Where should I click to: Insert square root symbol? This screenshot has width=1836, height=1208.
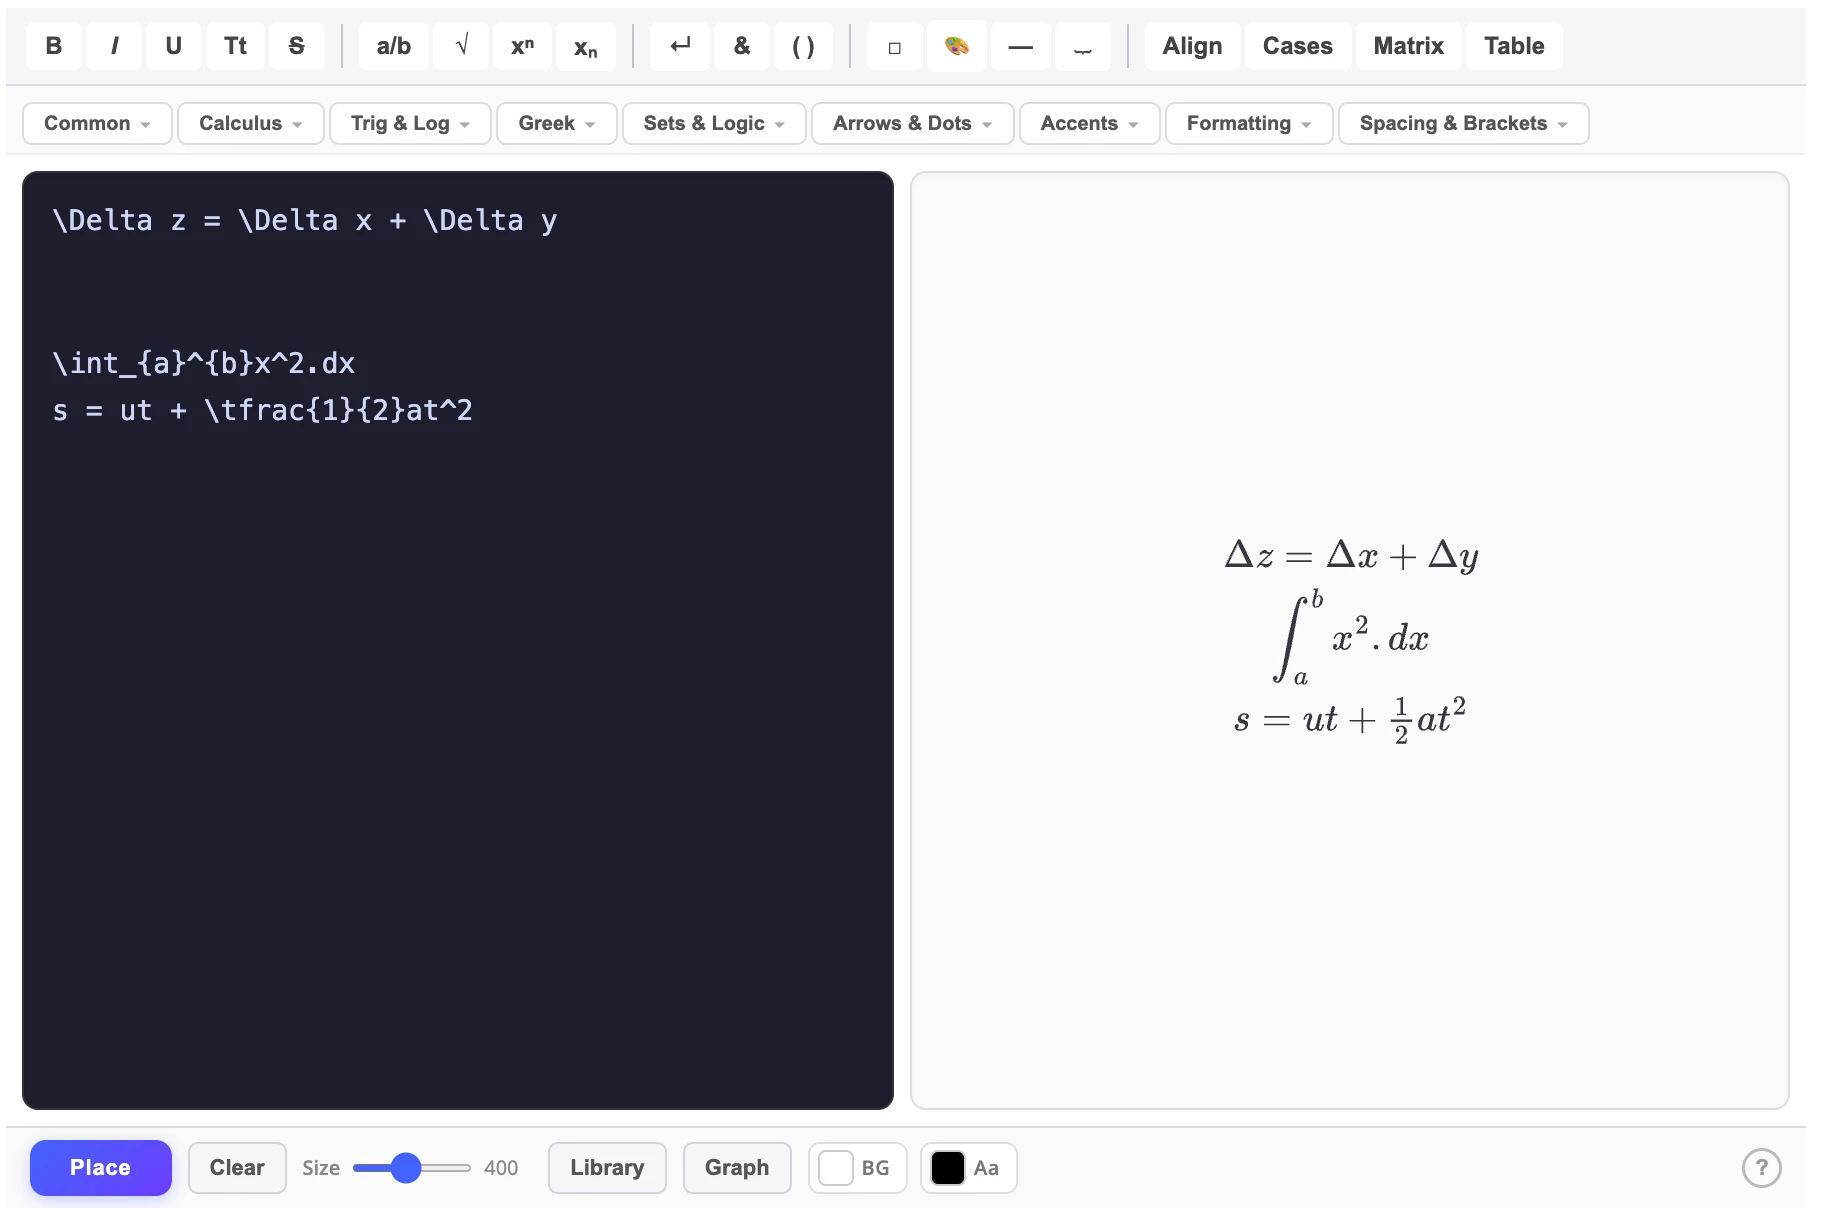pos(462,46)
